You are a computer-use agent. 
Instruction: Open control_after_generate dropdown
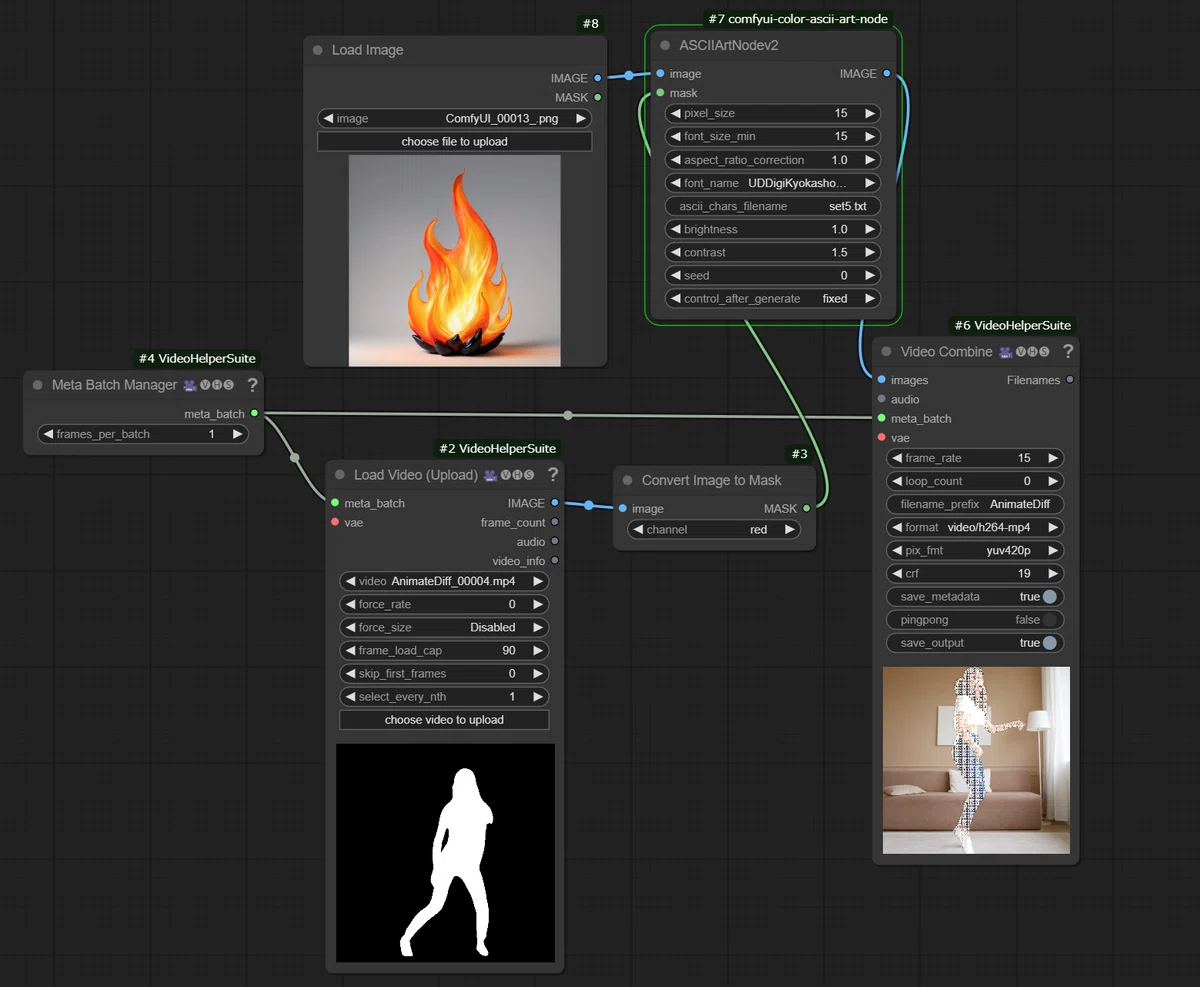coord(773,298)
